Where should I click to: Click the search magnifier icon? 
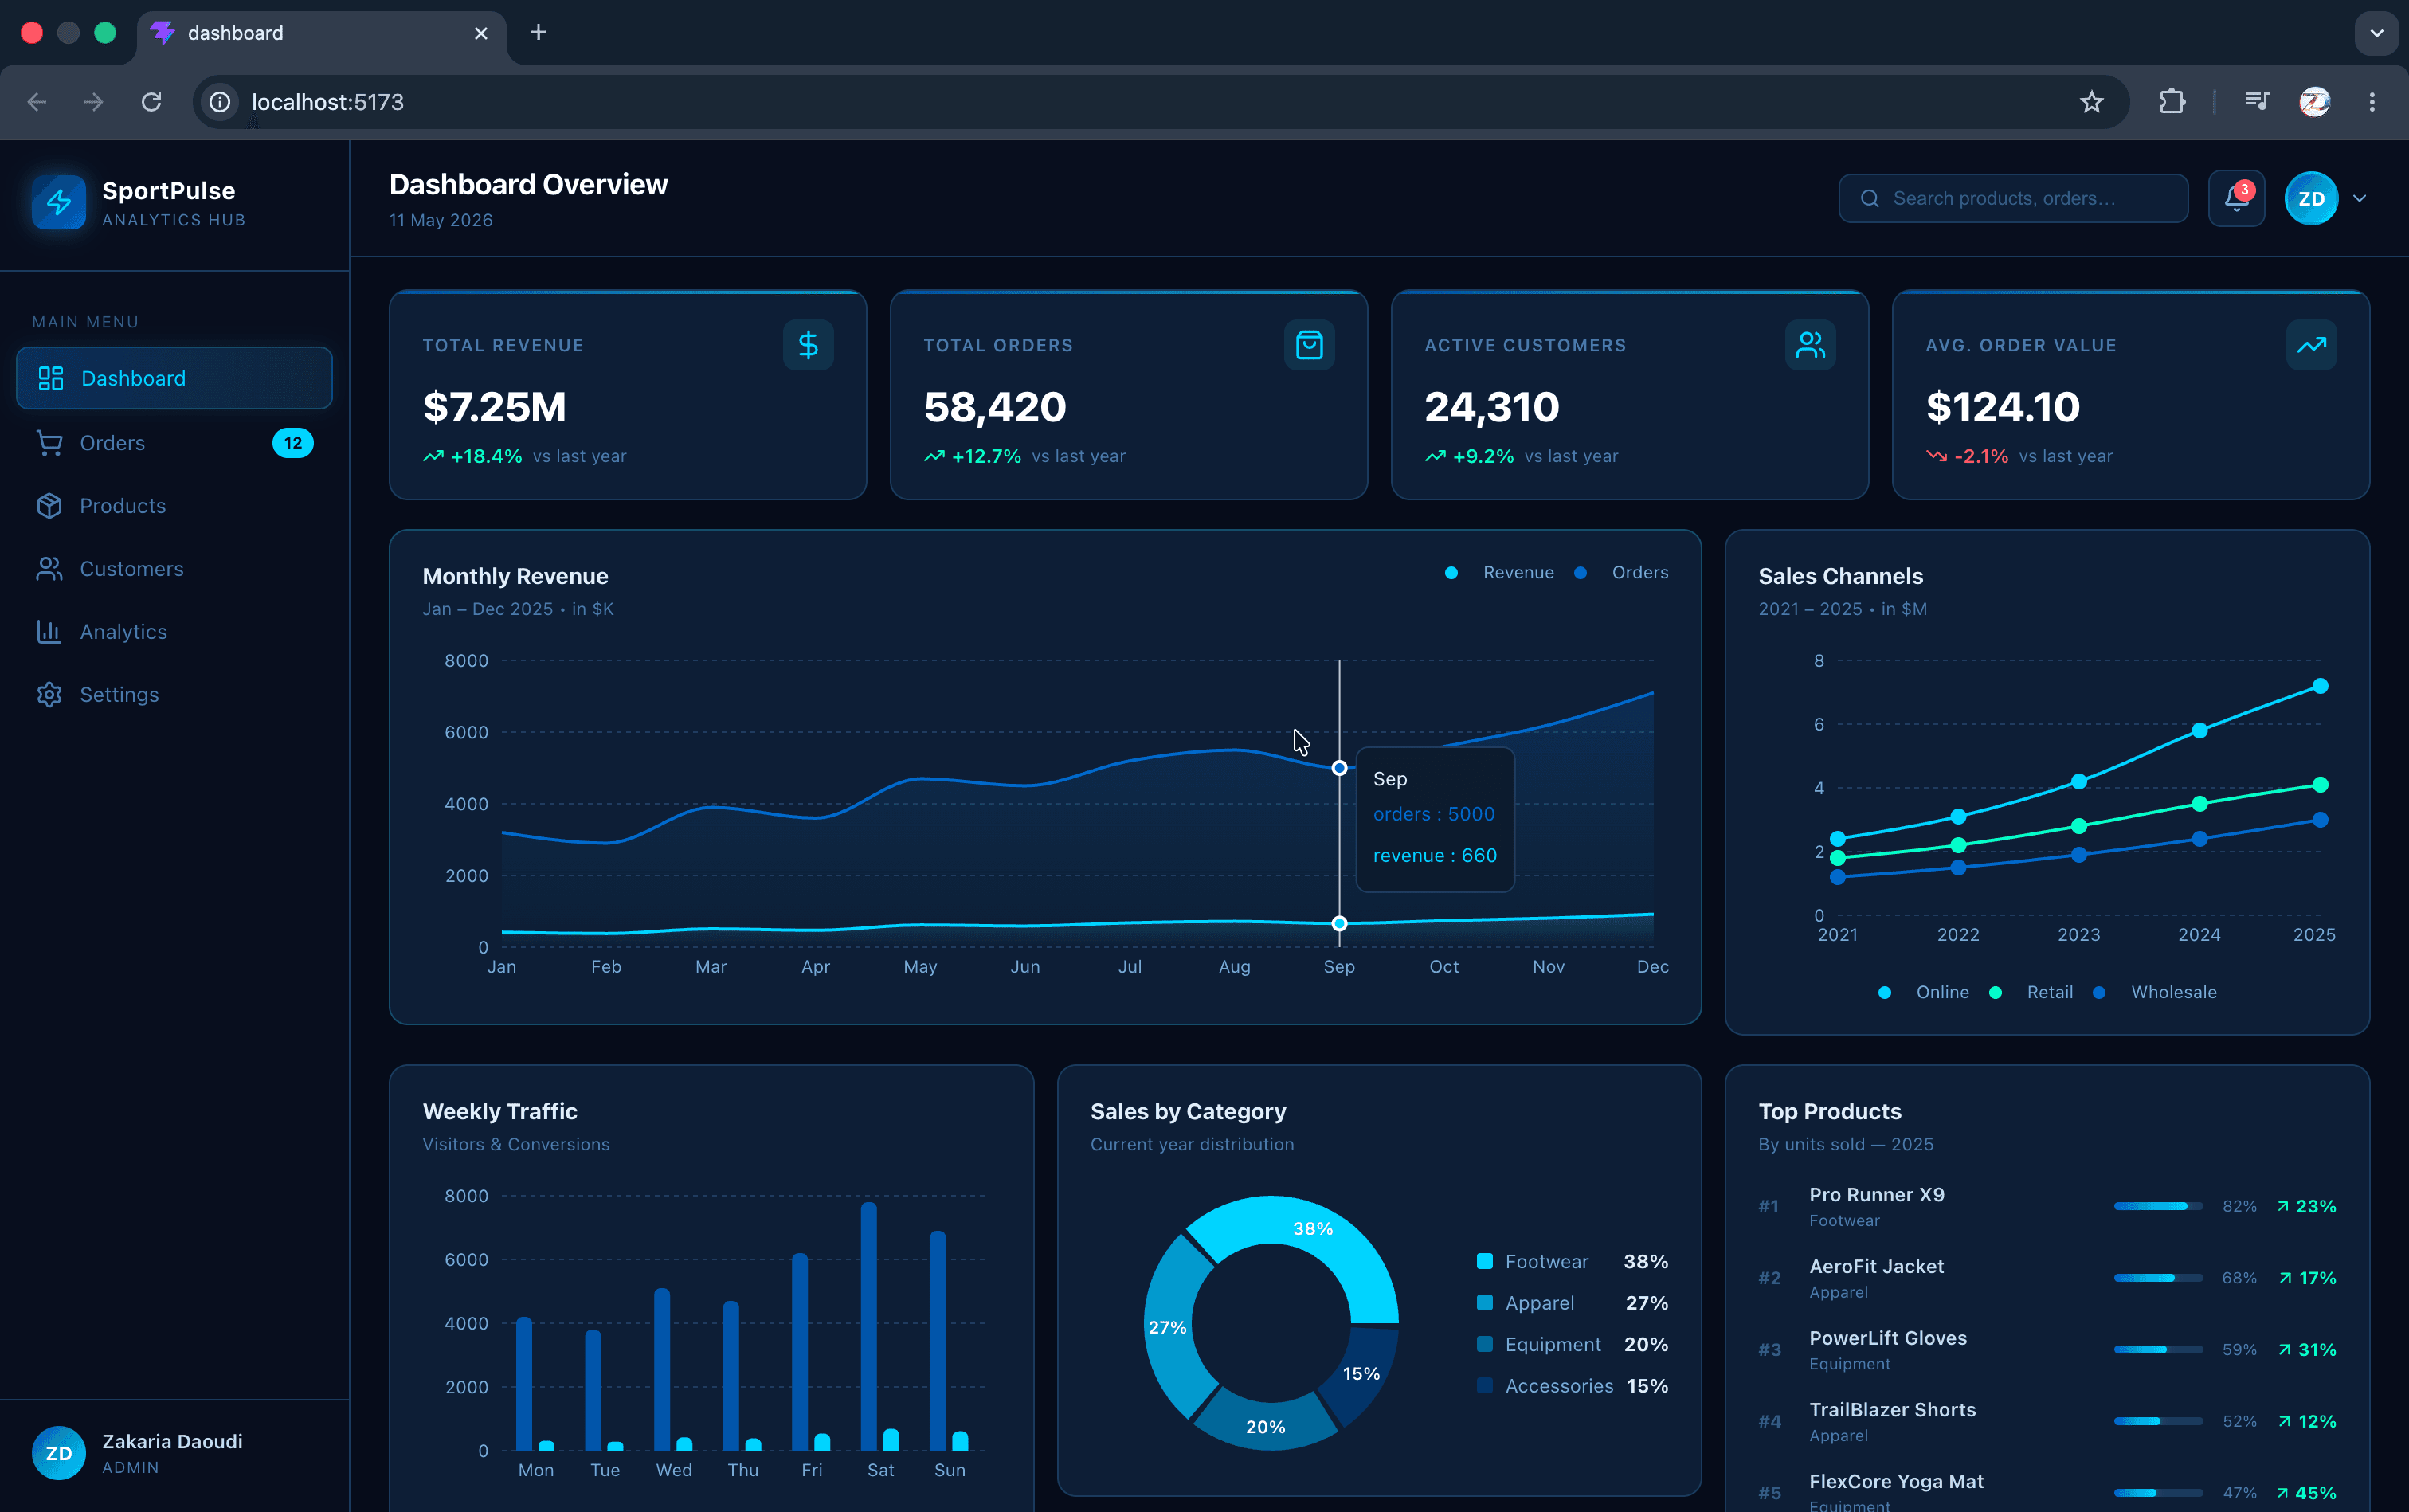point(1869,198)
